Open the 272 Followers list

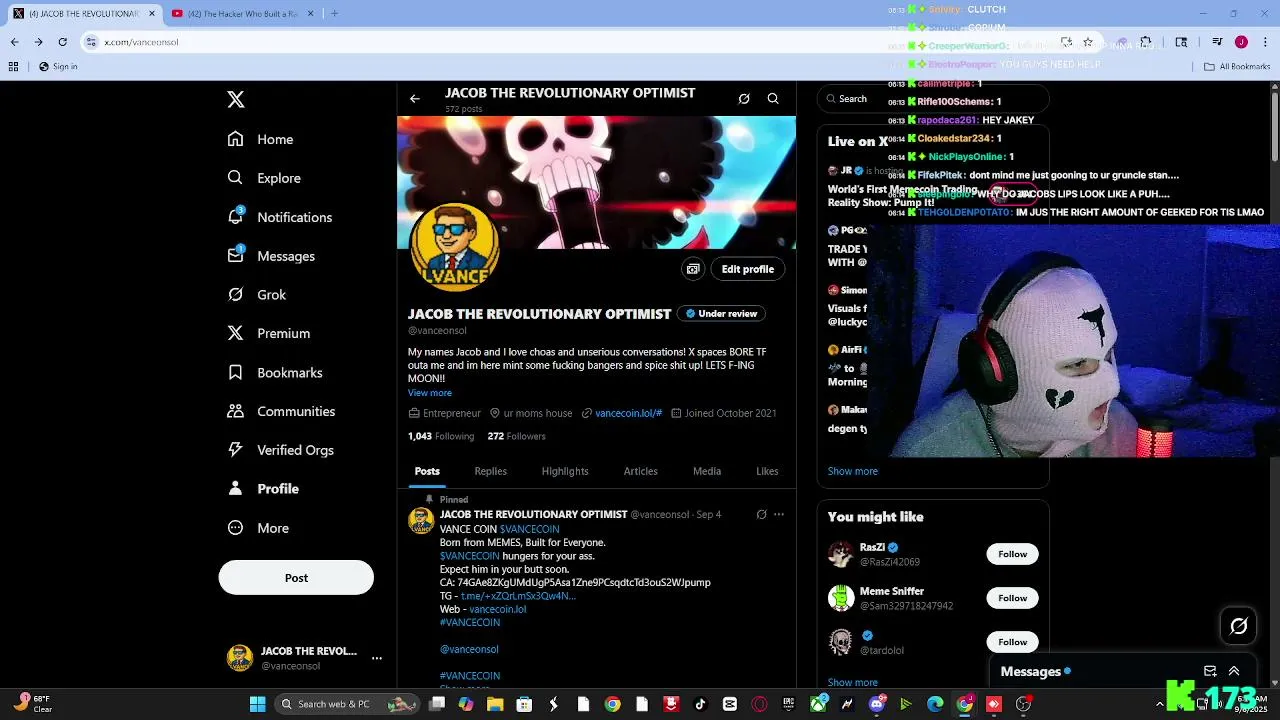coord(517,436)
